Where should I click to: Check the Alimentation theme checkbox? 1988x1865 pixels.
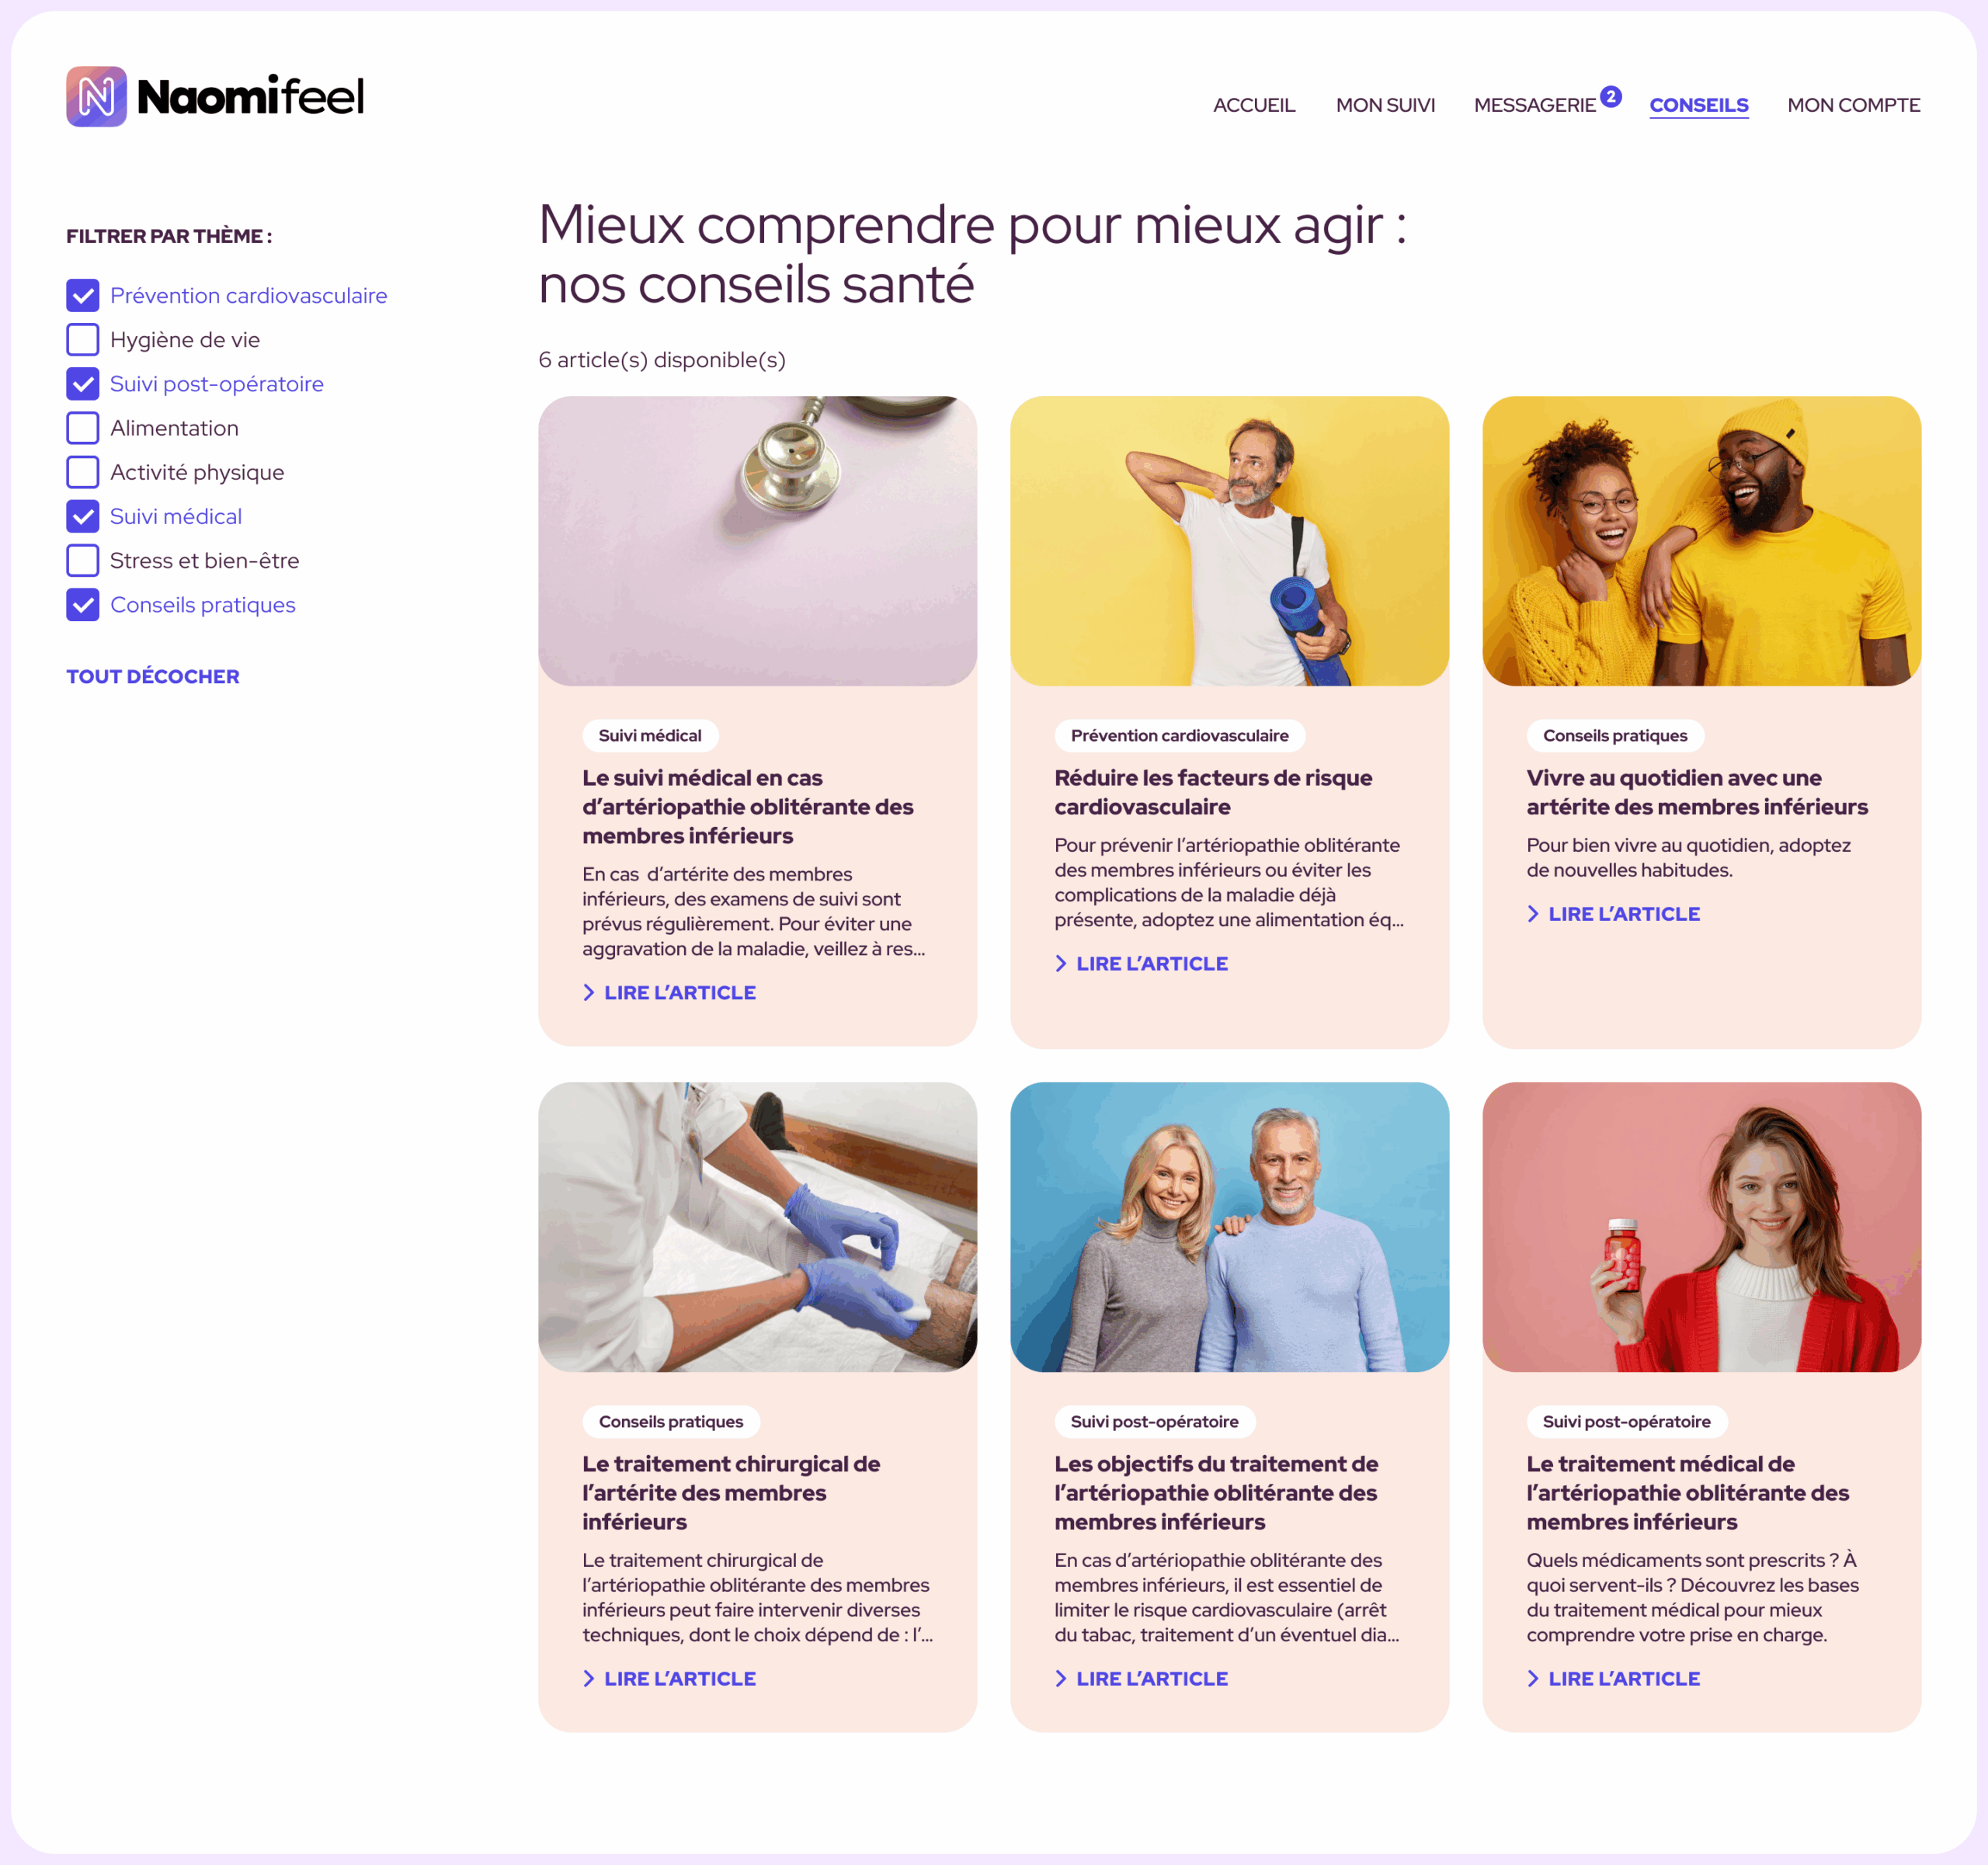coord(83,428)
